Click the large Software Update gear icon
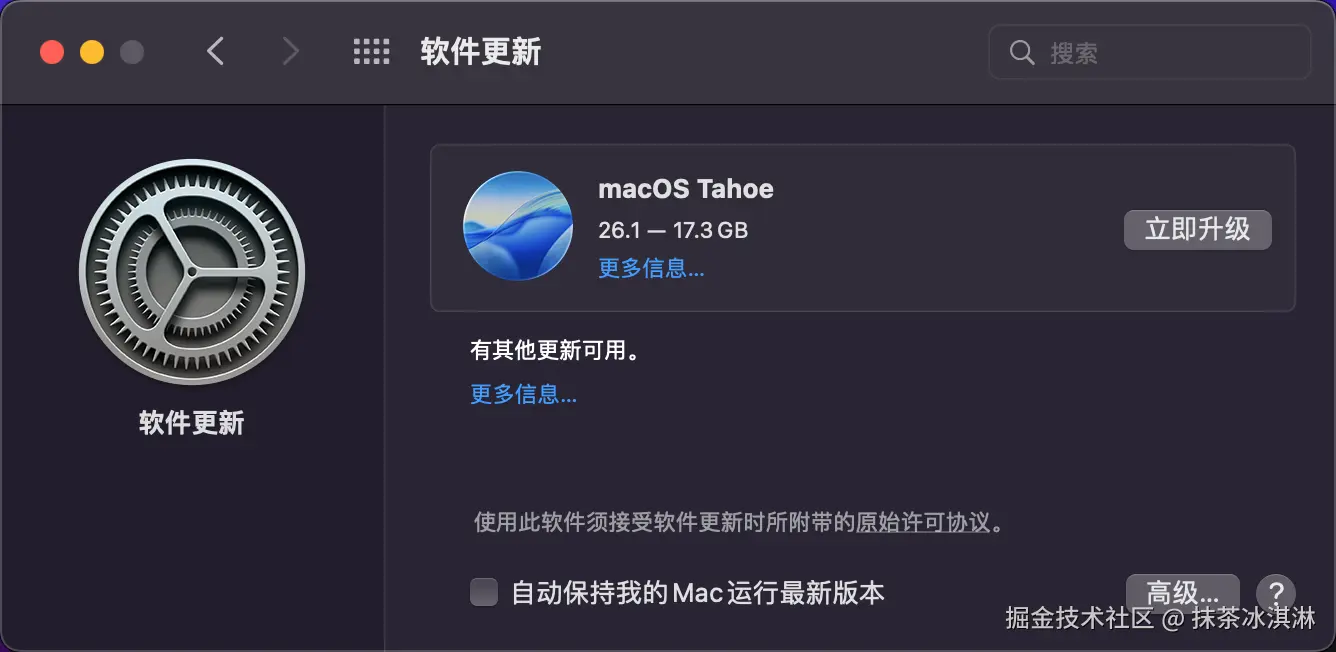Image resolution: width=1336 pixels, height=652 pixels. pyautogui.click(x=192, y=272)
